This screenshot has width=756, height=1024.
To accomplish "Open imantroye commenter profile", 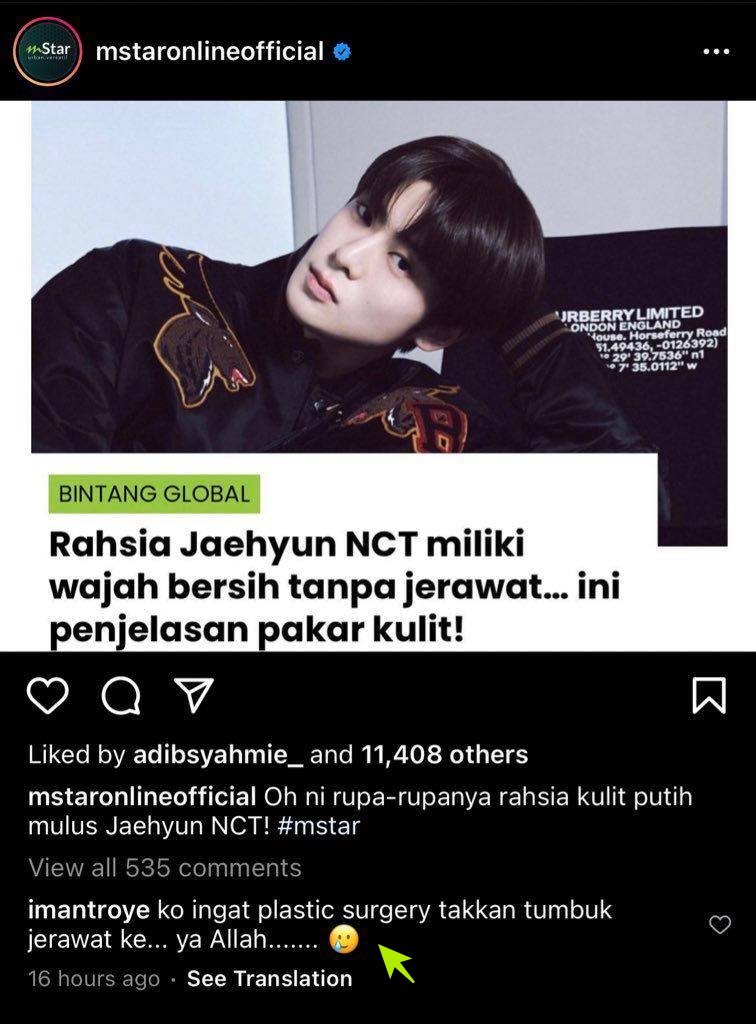I will (89, 910).
